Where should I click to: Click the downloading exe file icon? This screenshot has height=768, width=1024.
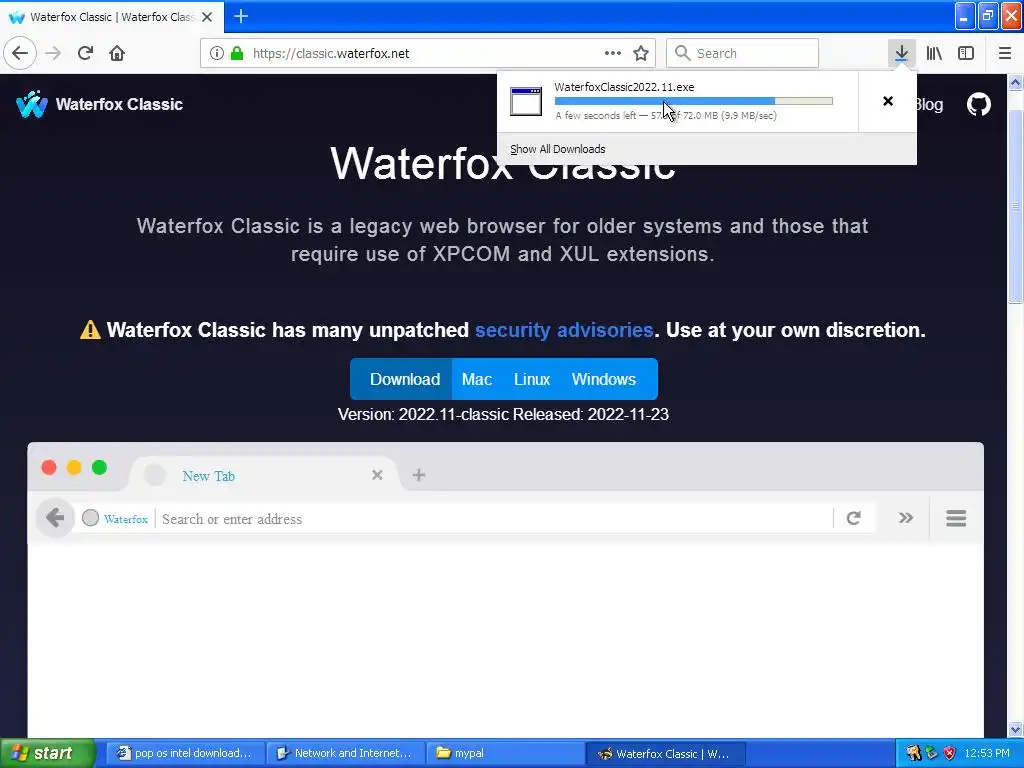pyautogui.click(x=526, y=101)
